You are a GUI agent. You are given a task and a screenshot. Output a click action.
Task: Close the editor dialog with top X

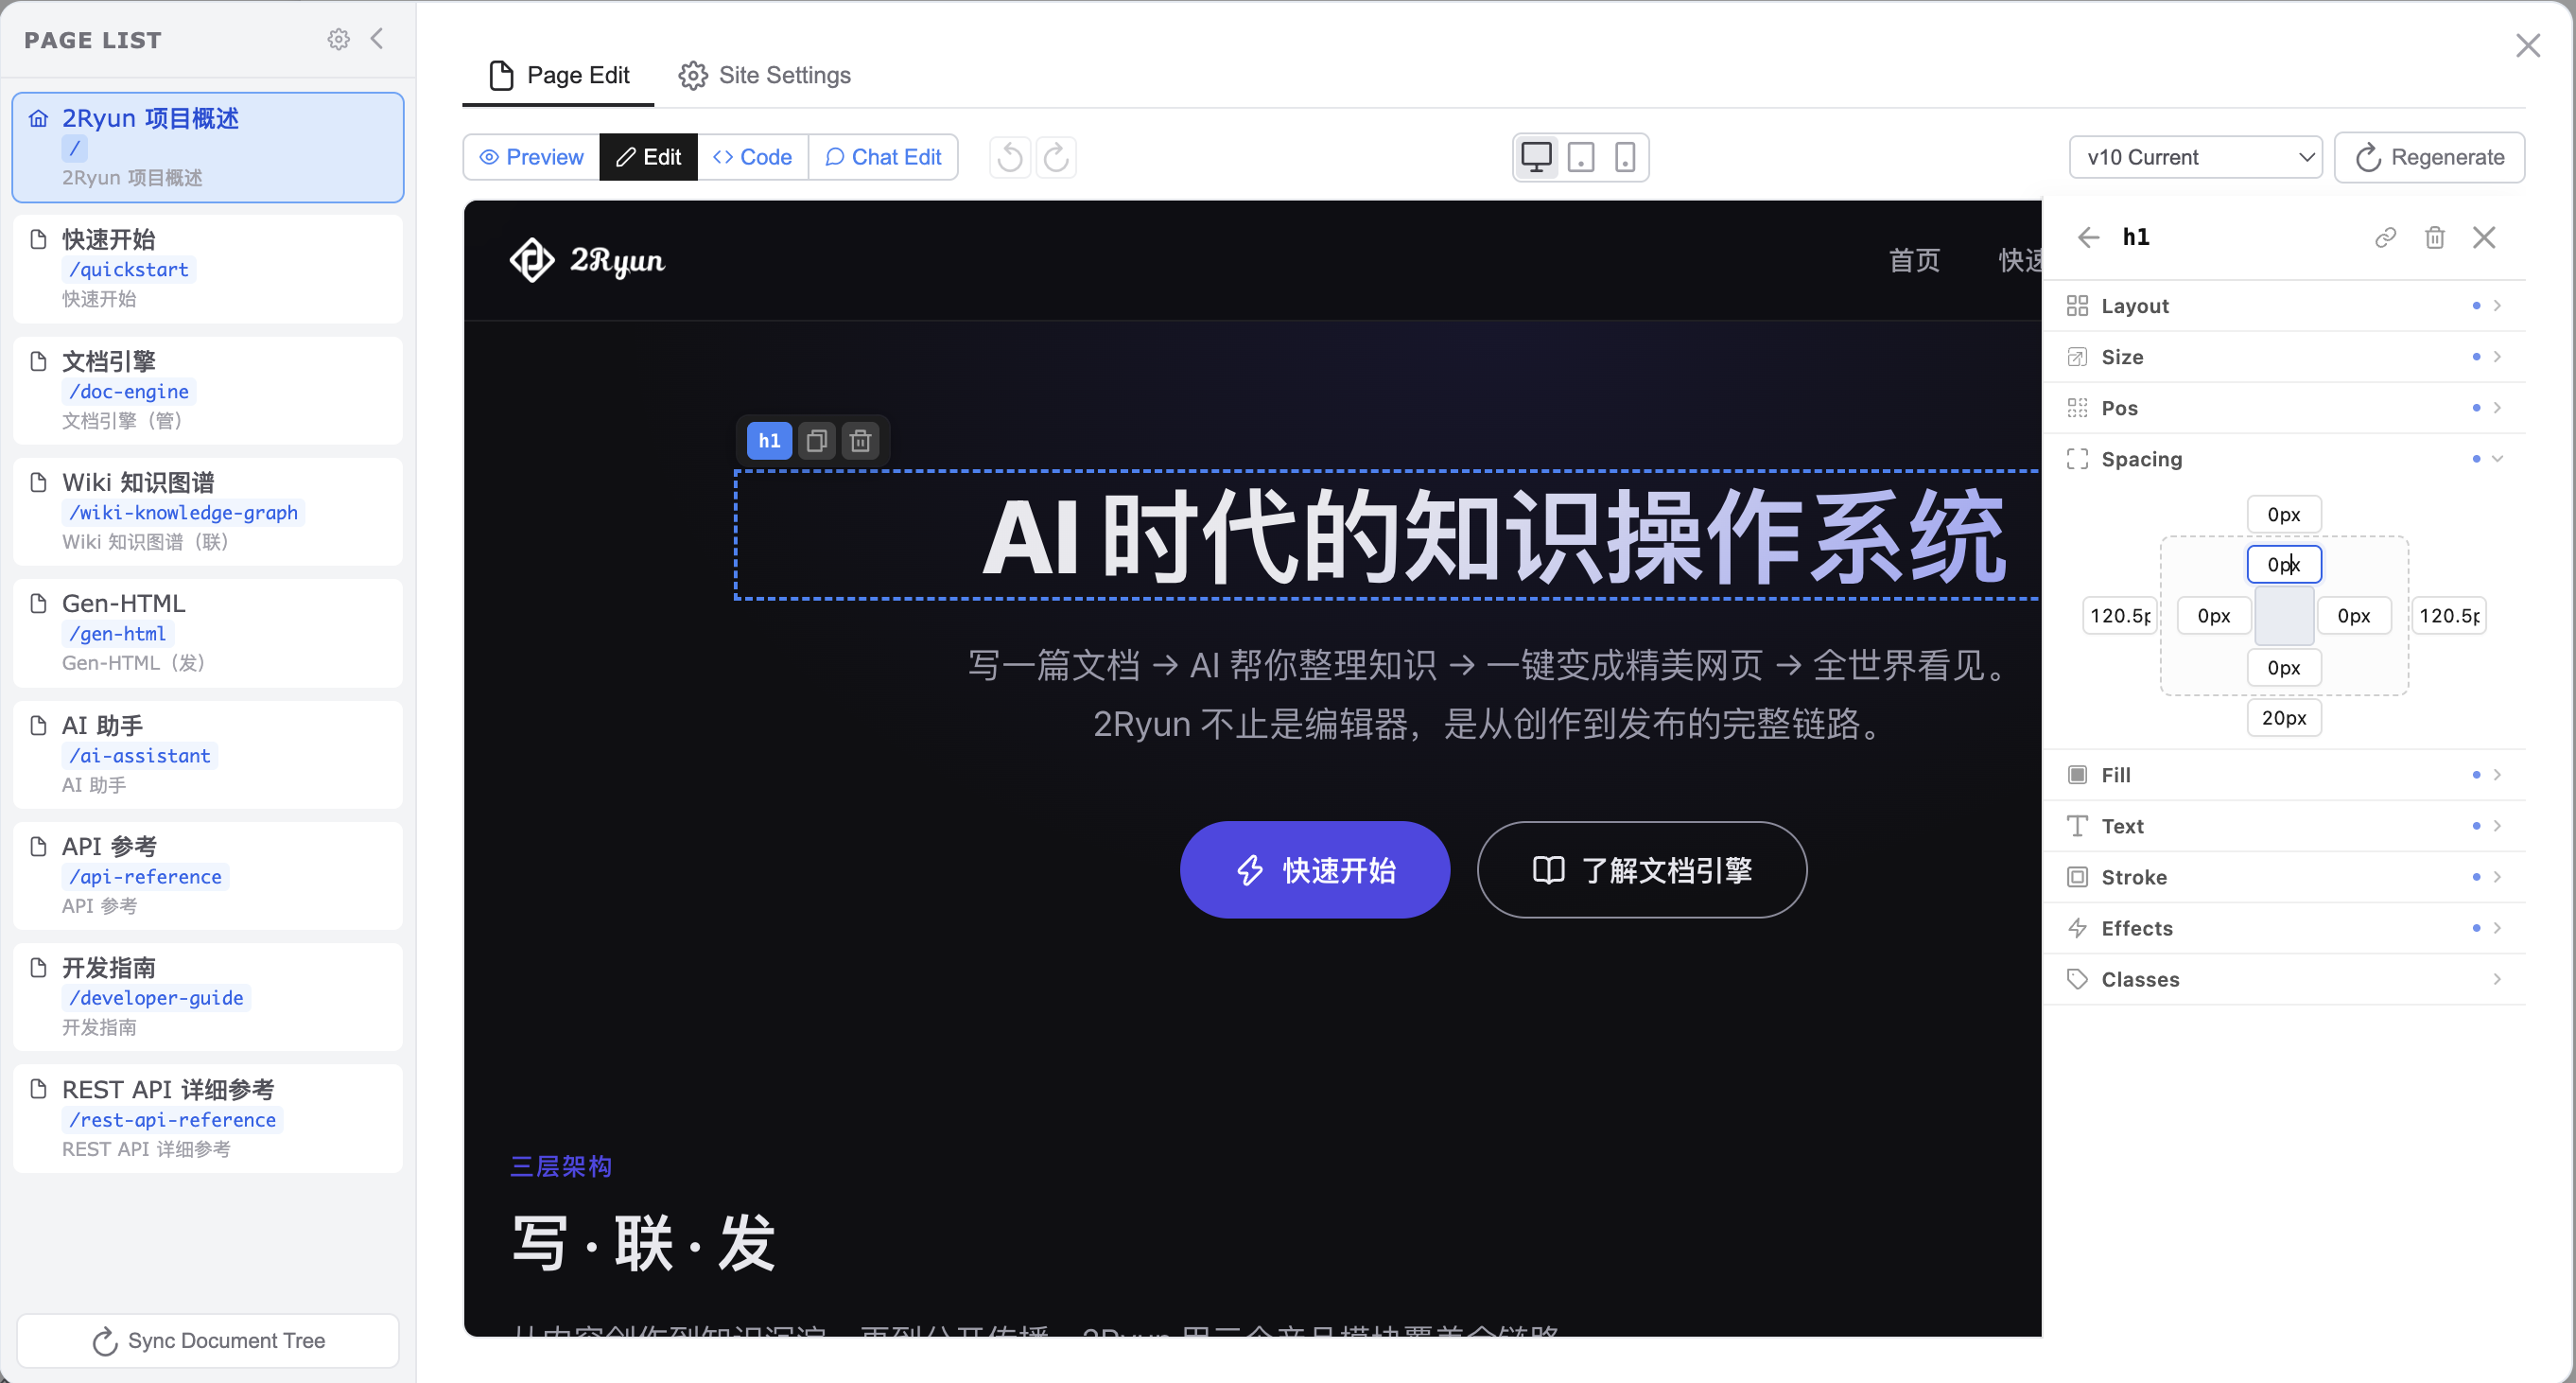2528,45
